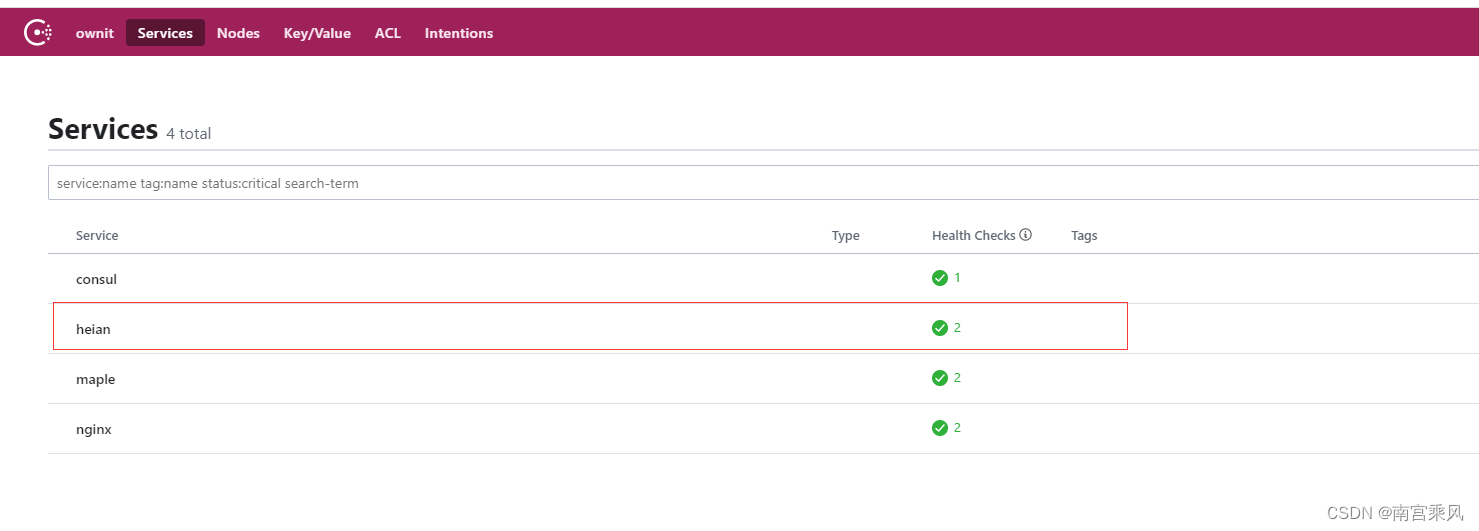Open the ACL page
The height and width of the screenshot is (531, 1479).
(387, 33)
